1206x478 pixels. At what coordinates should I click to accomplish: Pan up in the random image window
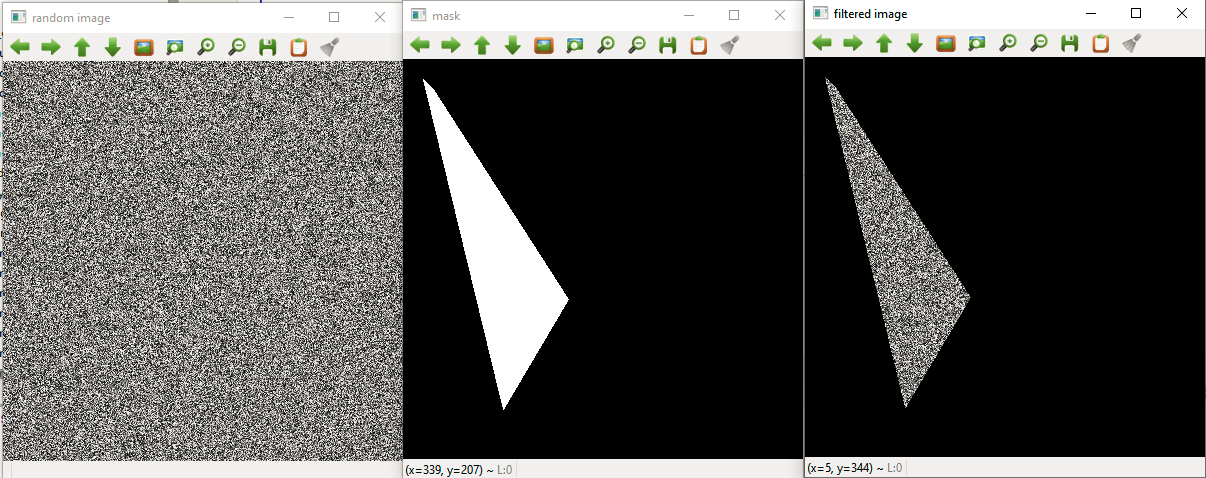(x=82, y=46)
